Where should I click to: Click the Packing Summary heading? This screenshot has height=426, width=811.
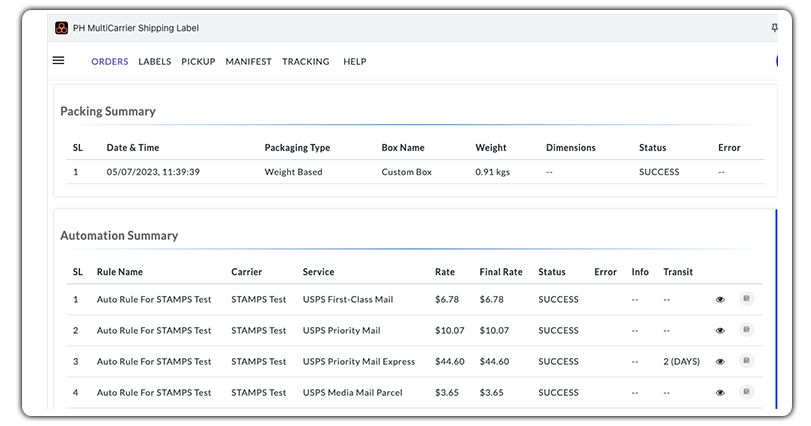(x=108, y=112)
